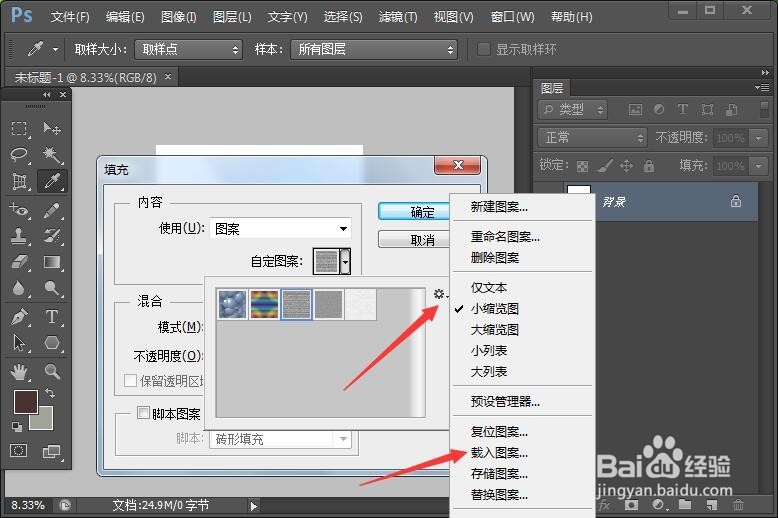
Task: Select the Pen tool
Action: point(19,317)
